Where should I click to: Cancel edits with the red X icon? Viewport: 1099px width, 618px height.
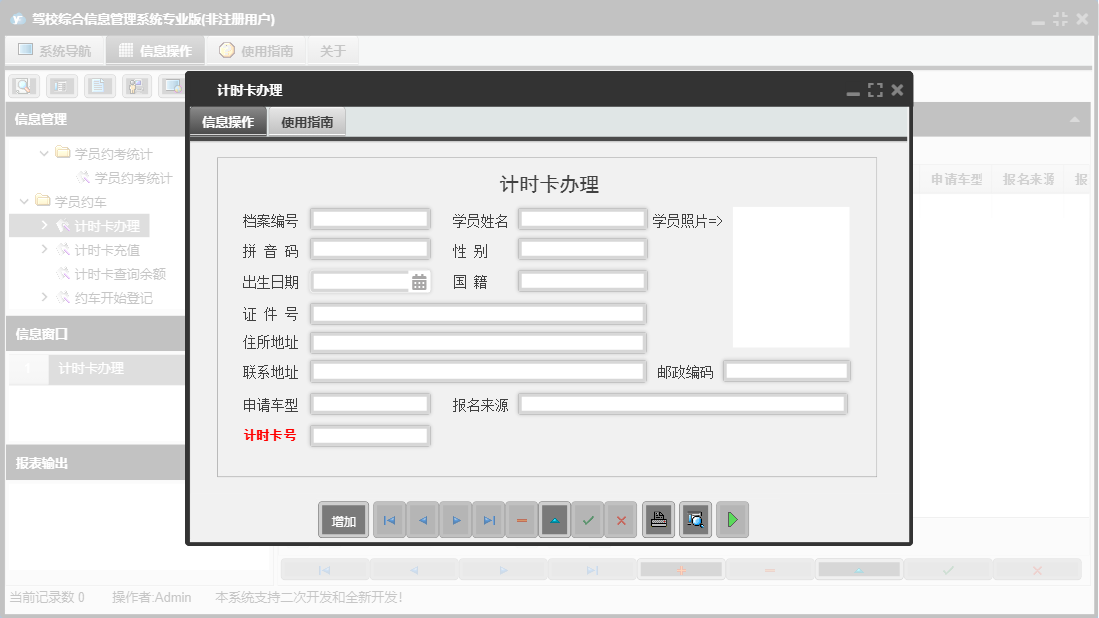tap(621, 519)
